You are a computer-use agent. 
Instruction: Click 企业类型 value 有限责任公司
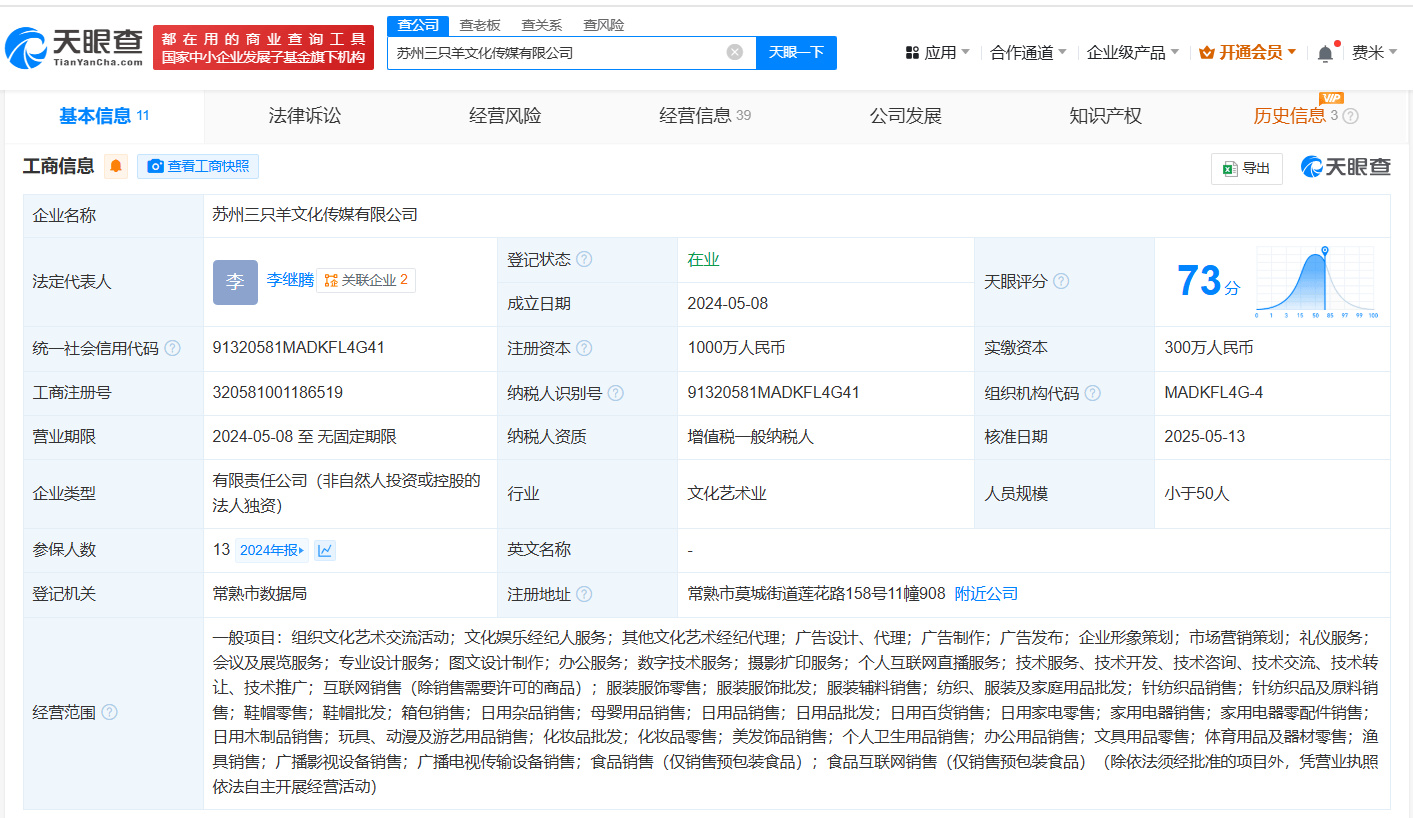click(x=347, y=493)
